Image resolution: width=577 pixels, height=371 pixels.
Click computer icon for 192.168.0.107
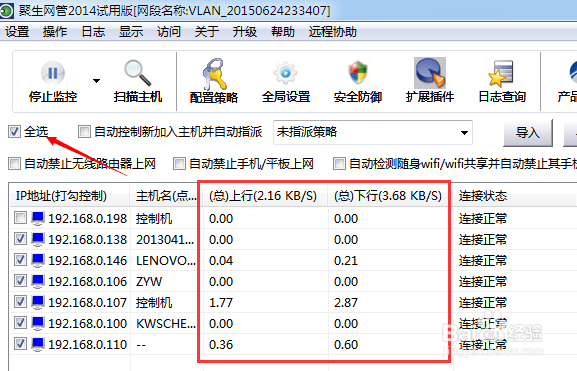point(38,302)
